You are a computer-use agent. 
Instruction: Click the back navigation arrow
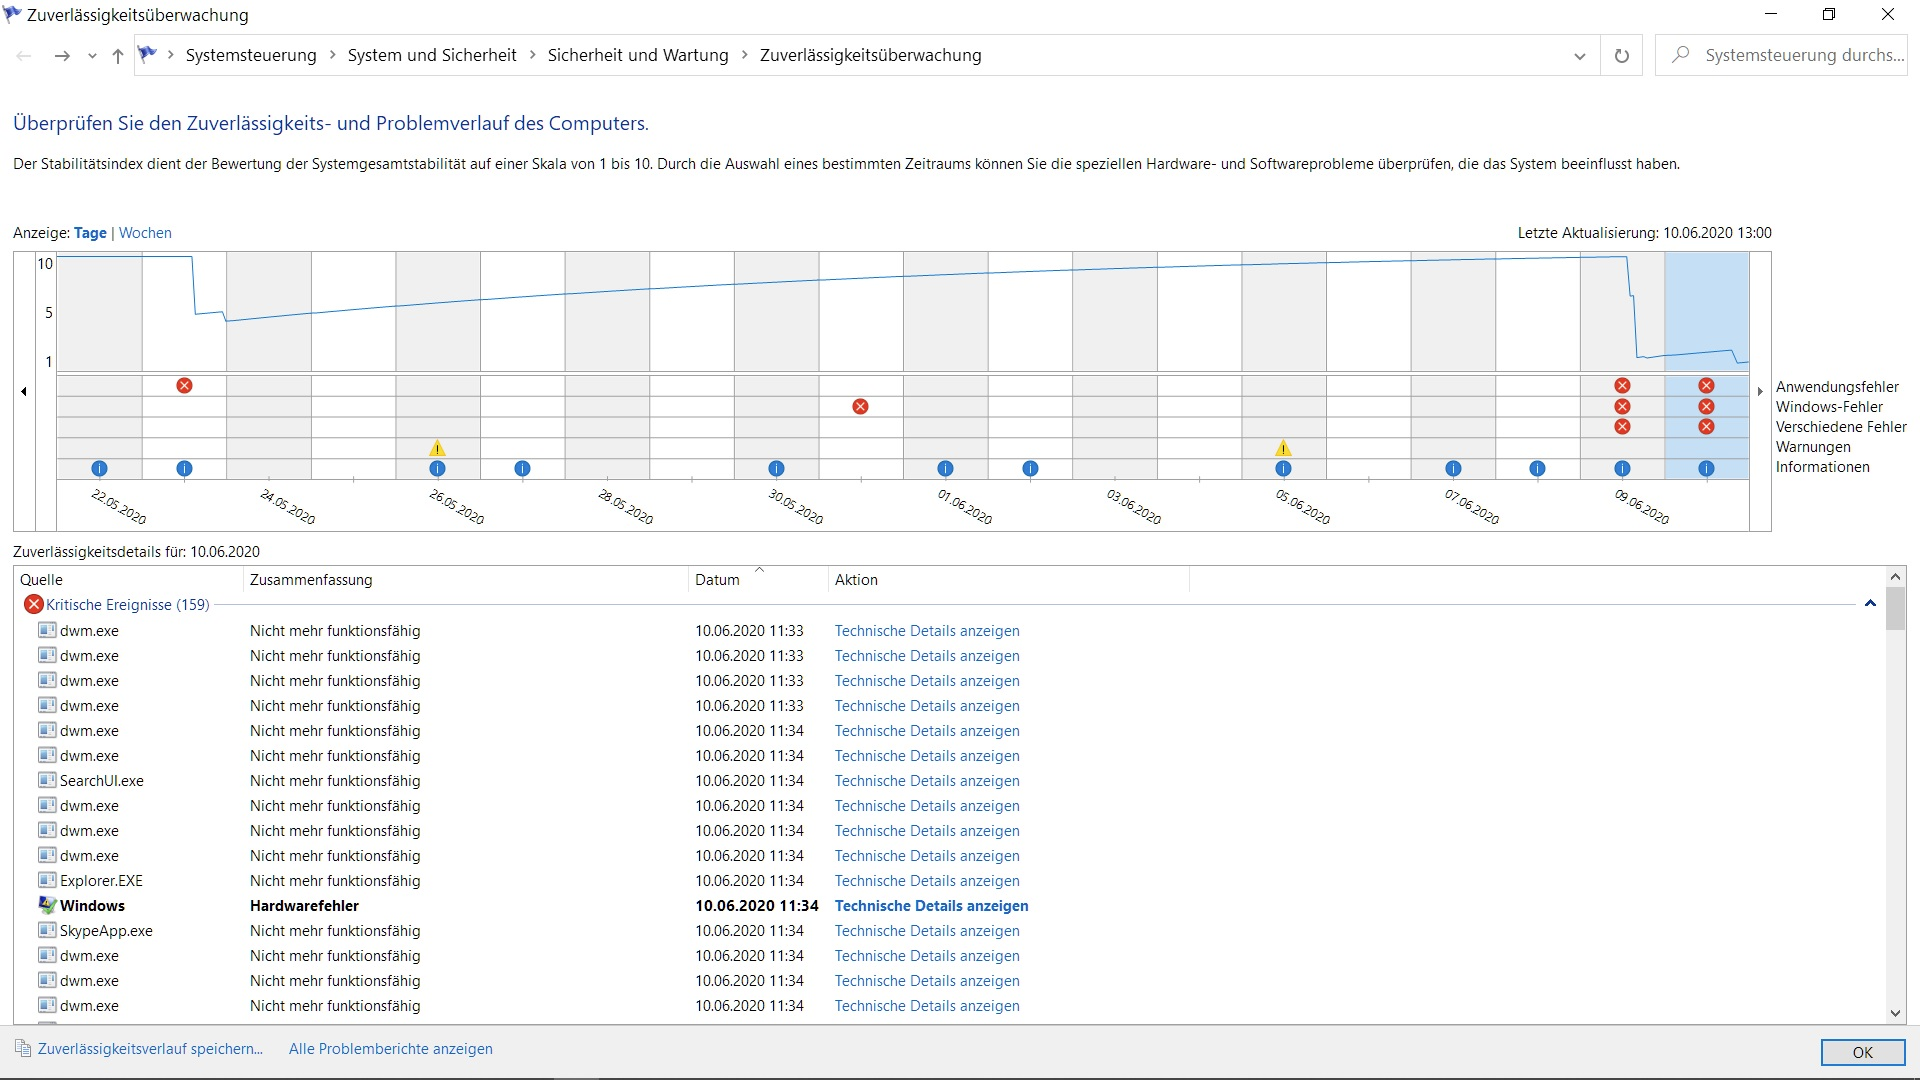(24, 56)
